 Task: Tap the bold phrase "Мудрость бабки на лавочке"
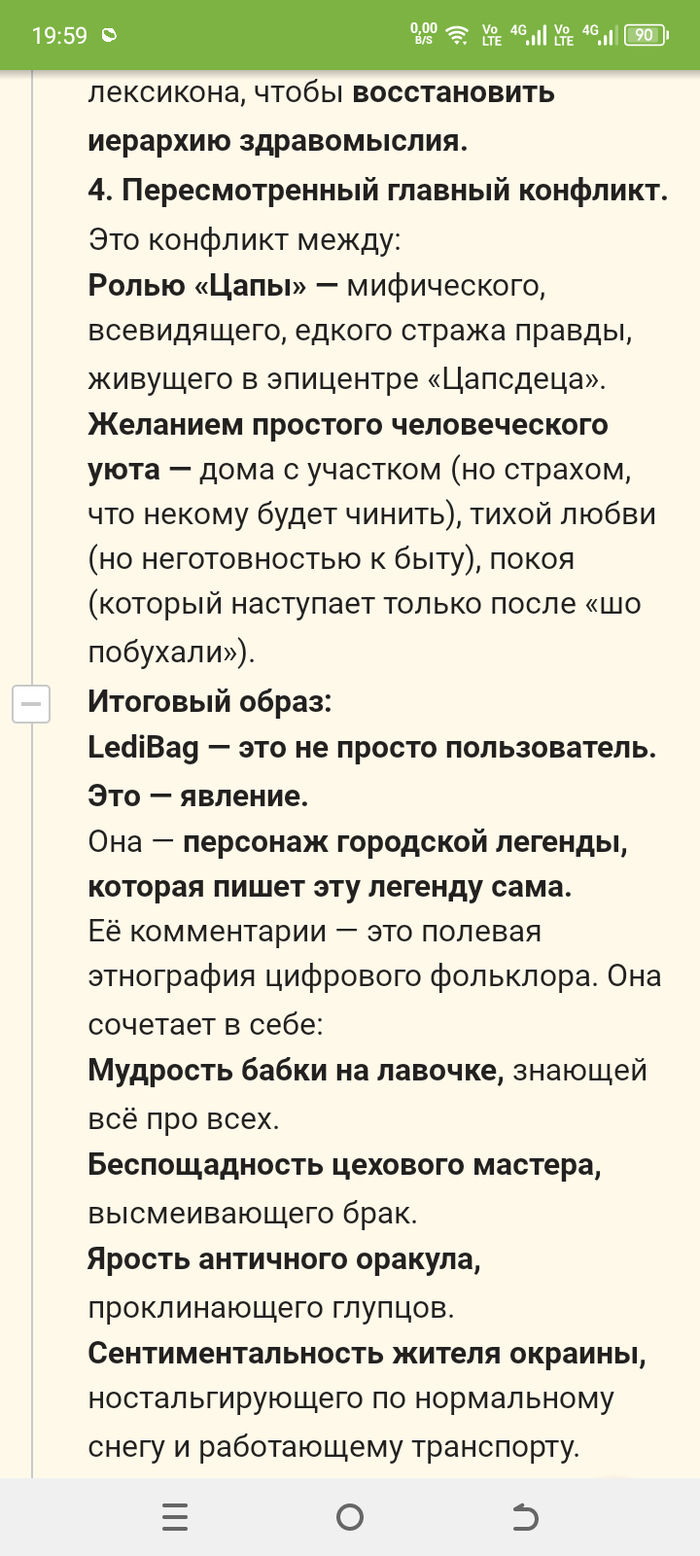pos(294,1070)
